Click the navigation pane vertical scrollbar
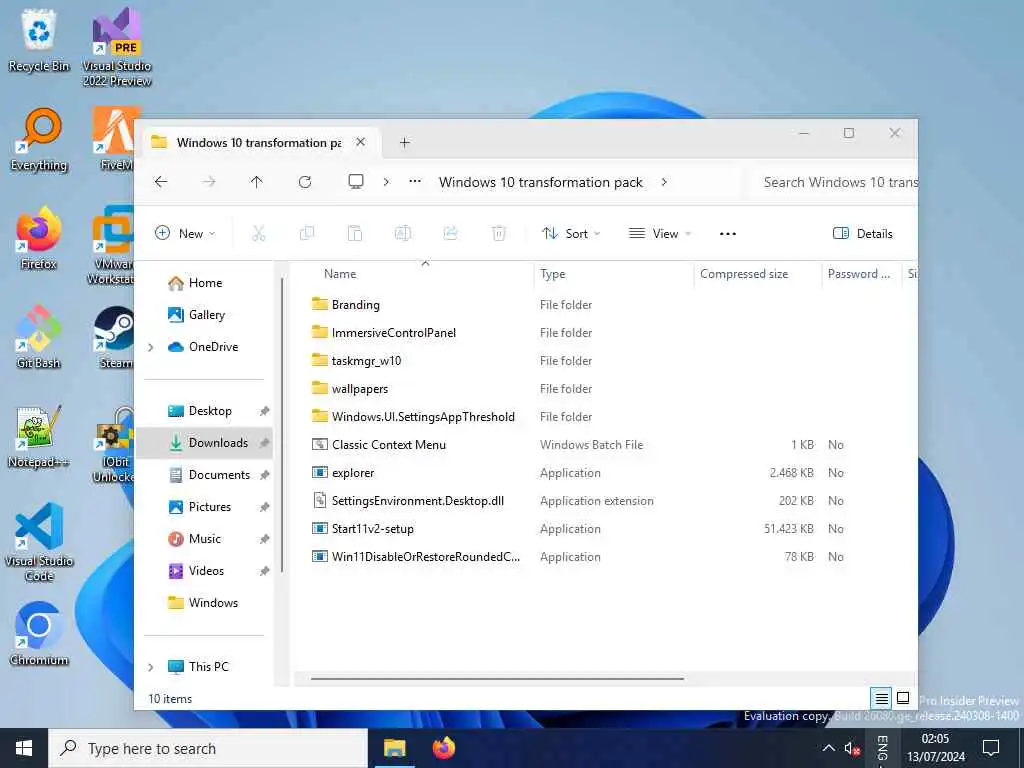Viewport: 1024px width, 768px height. point(282,424)
